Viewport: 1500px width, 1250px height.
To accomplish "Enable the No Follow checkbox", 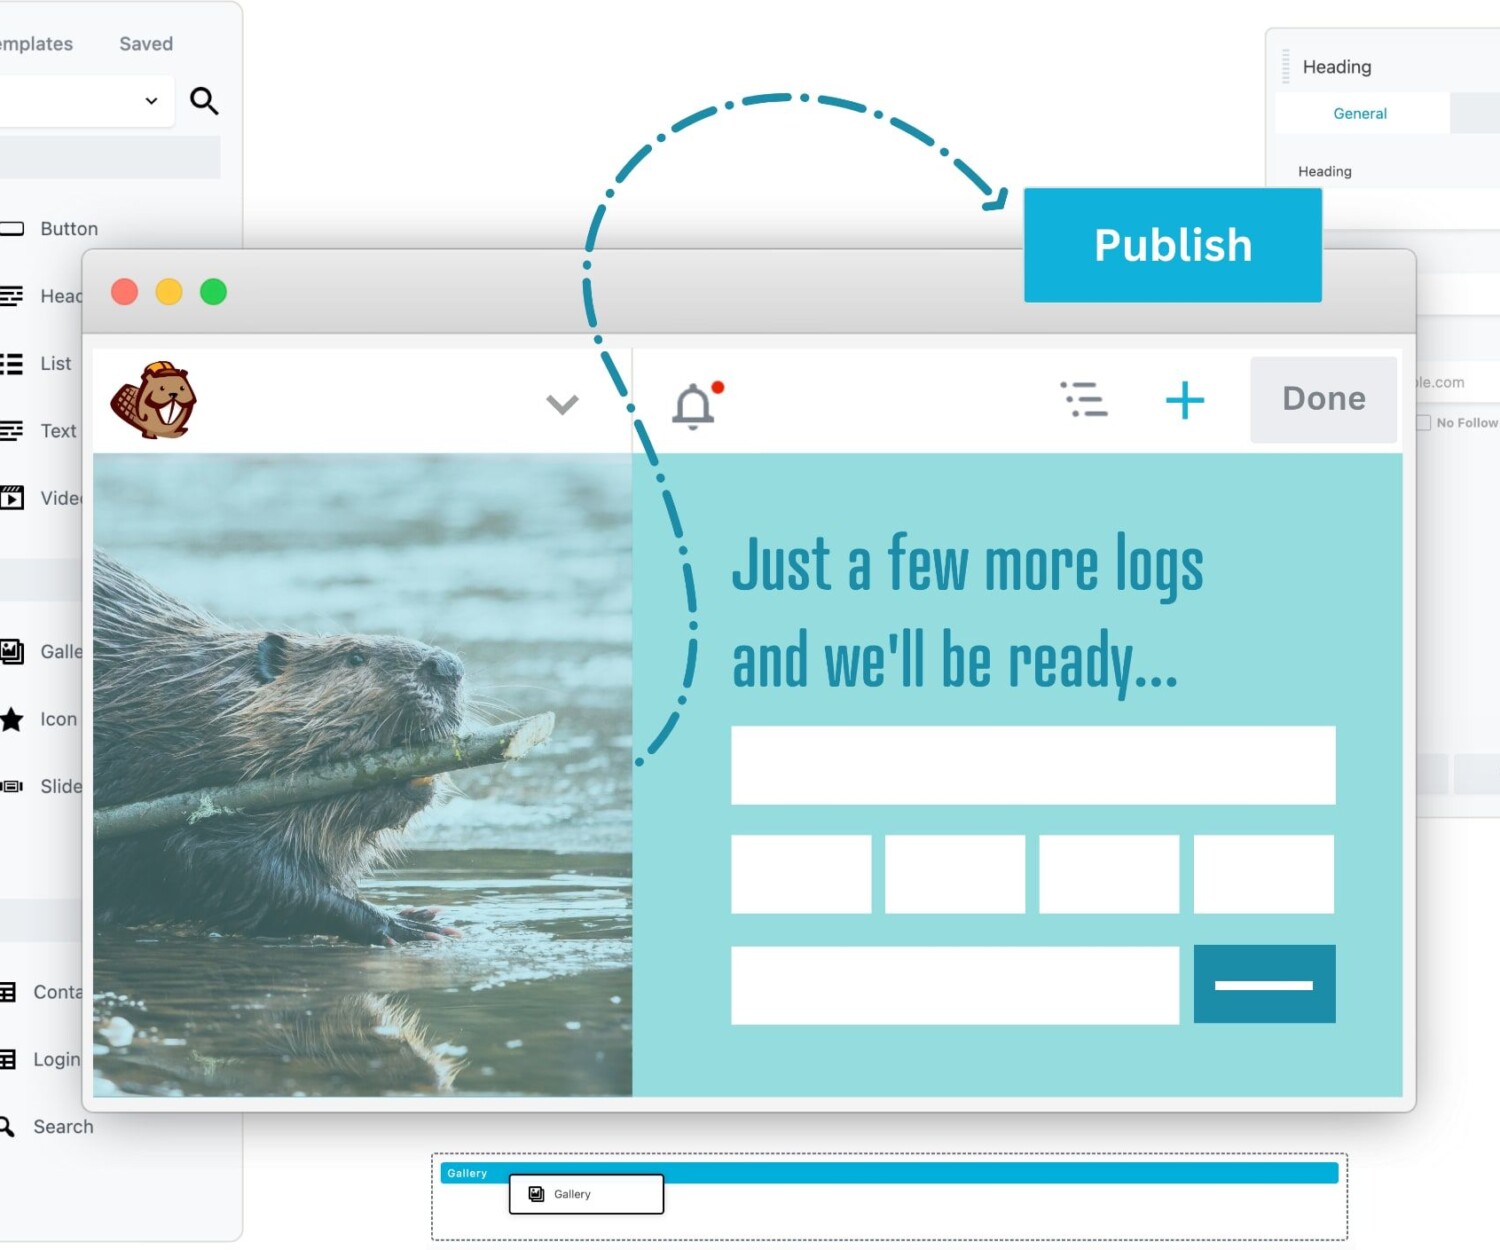I will (x=1423, y=423).
